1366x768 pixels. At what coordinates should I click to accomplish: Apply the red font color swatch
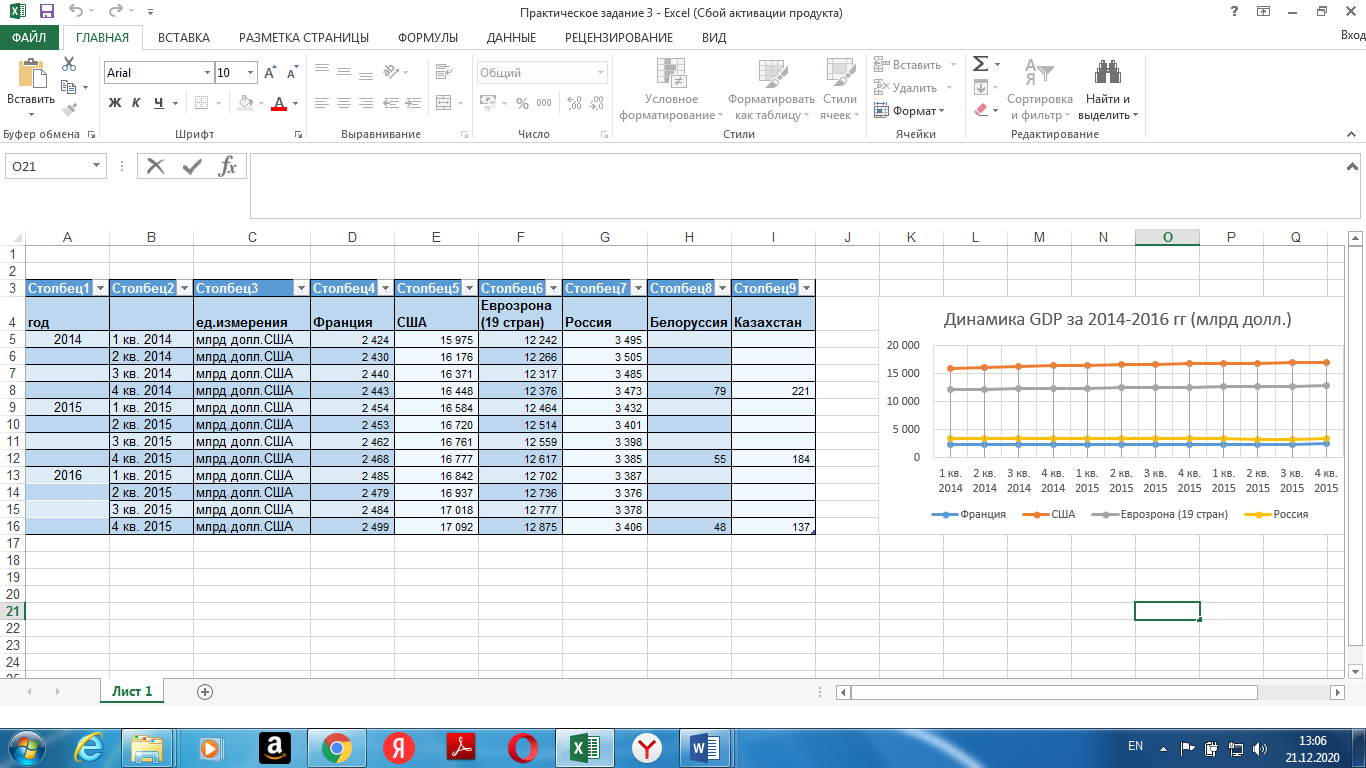click(x=279, y=103)
